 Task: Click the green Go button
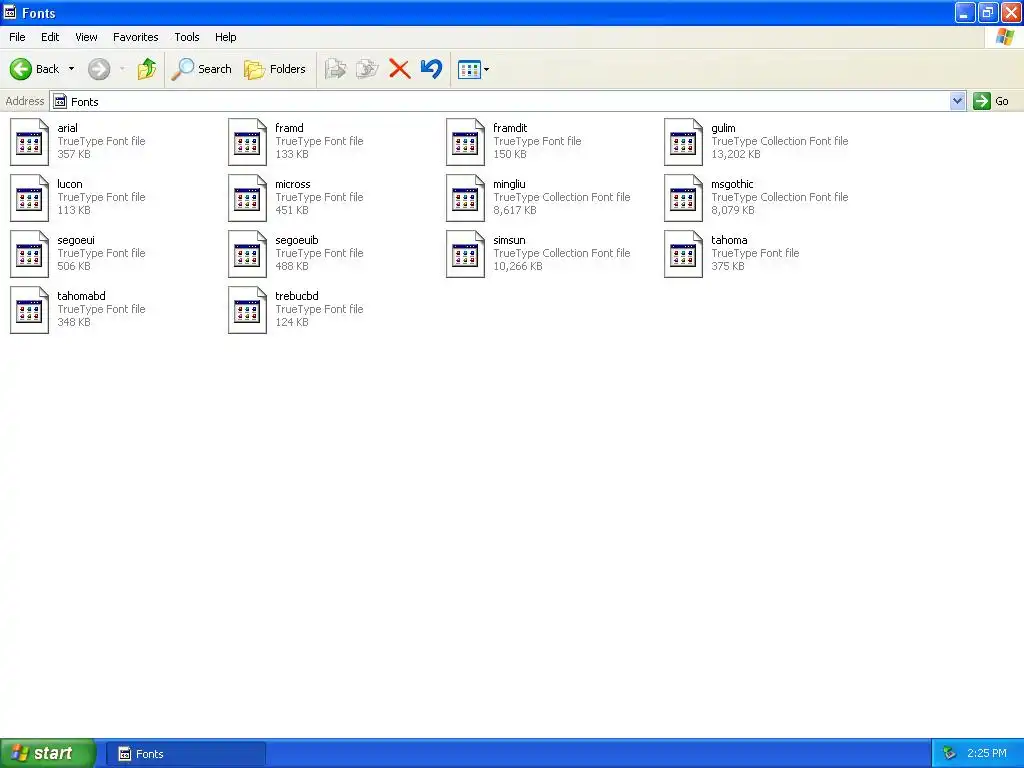click(991, 101)
